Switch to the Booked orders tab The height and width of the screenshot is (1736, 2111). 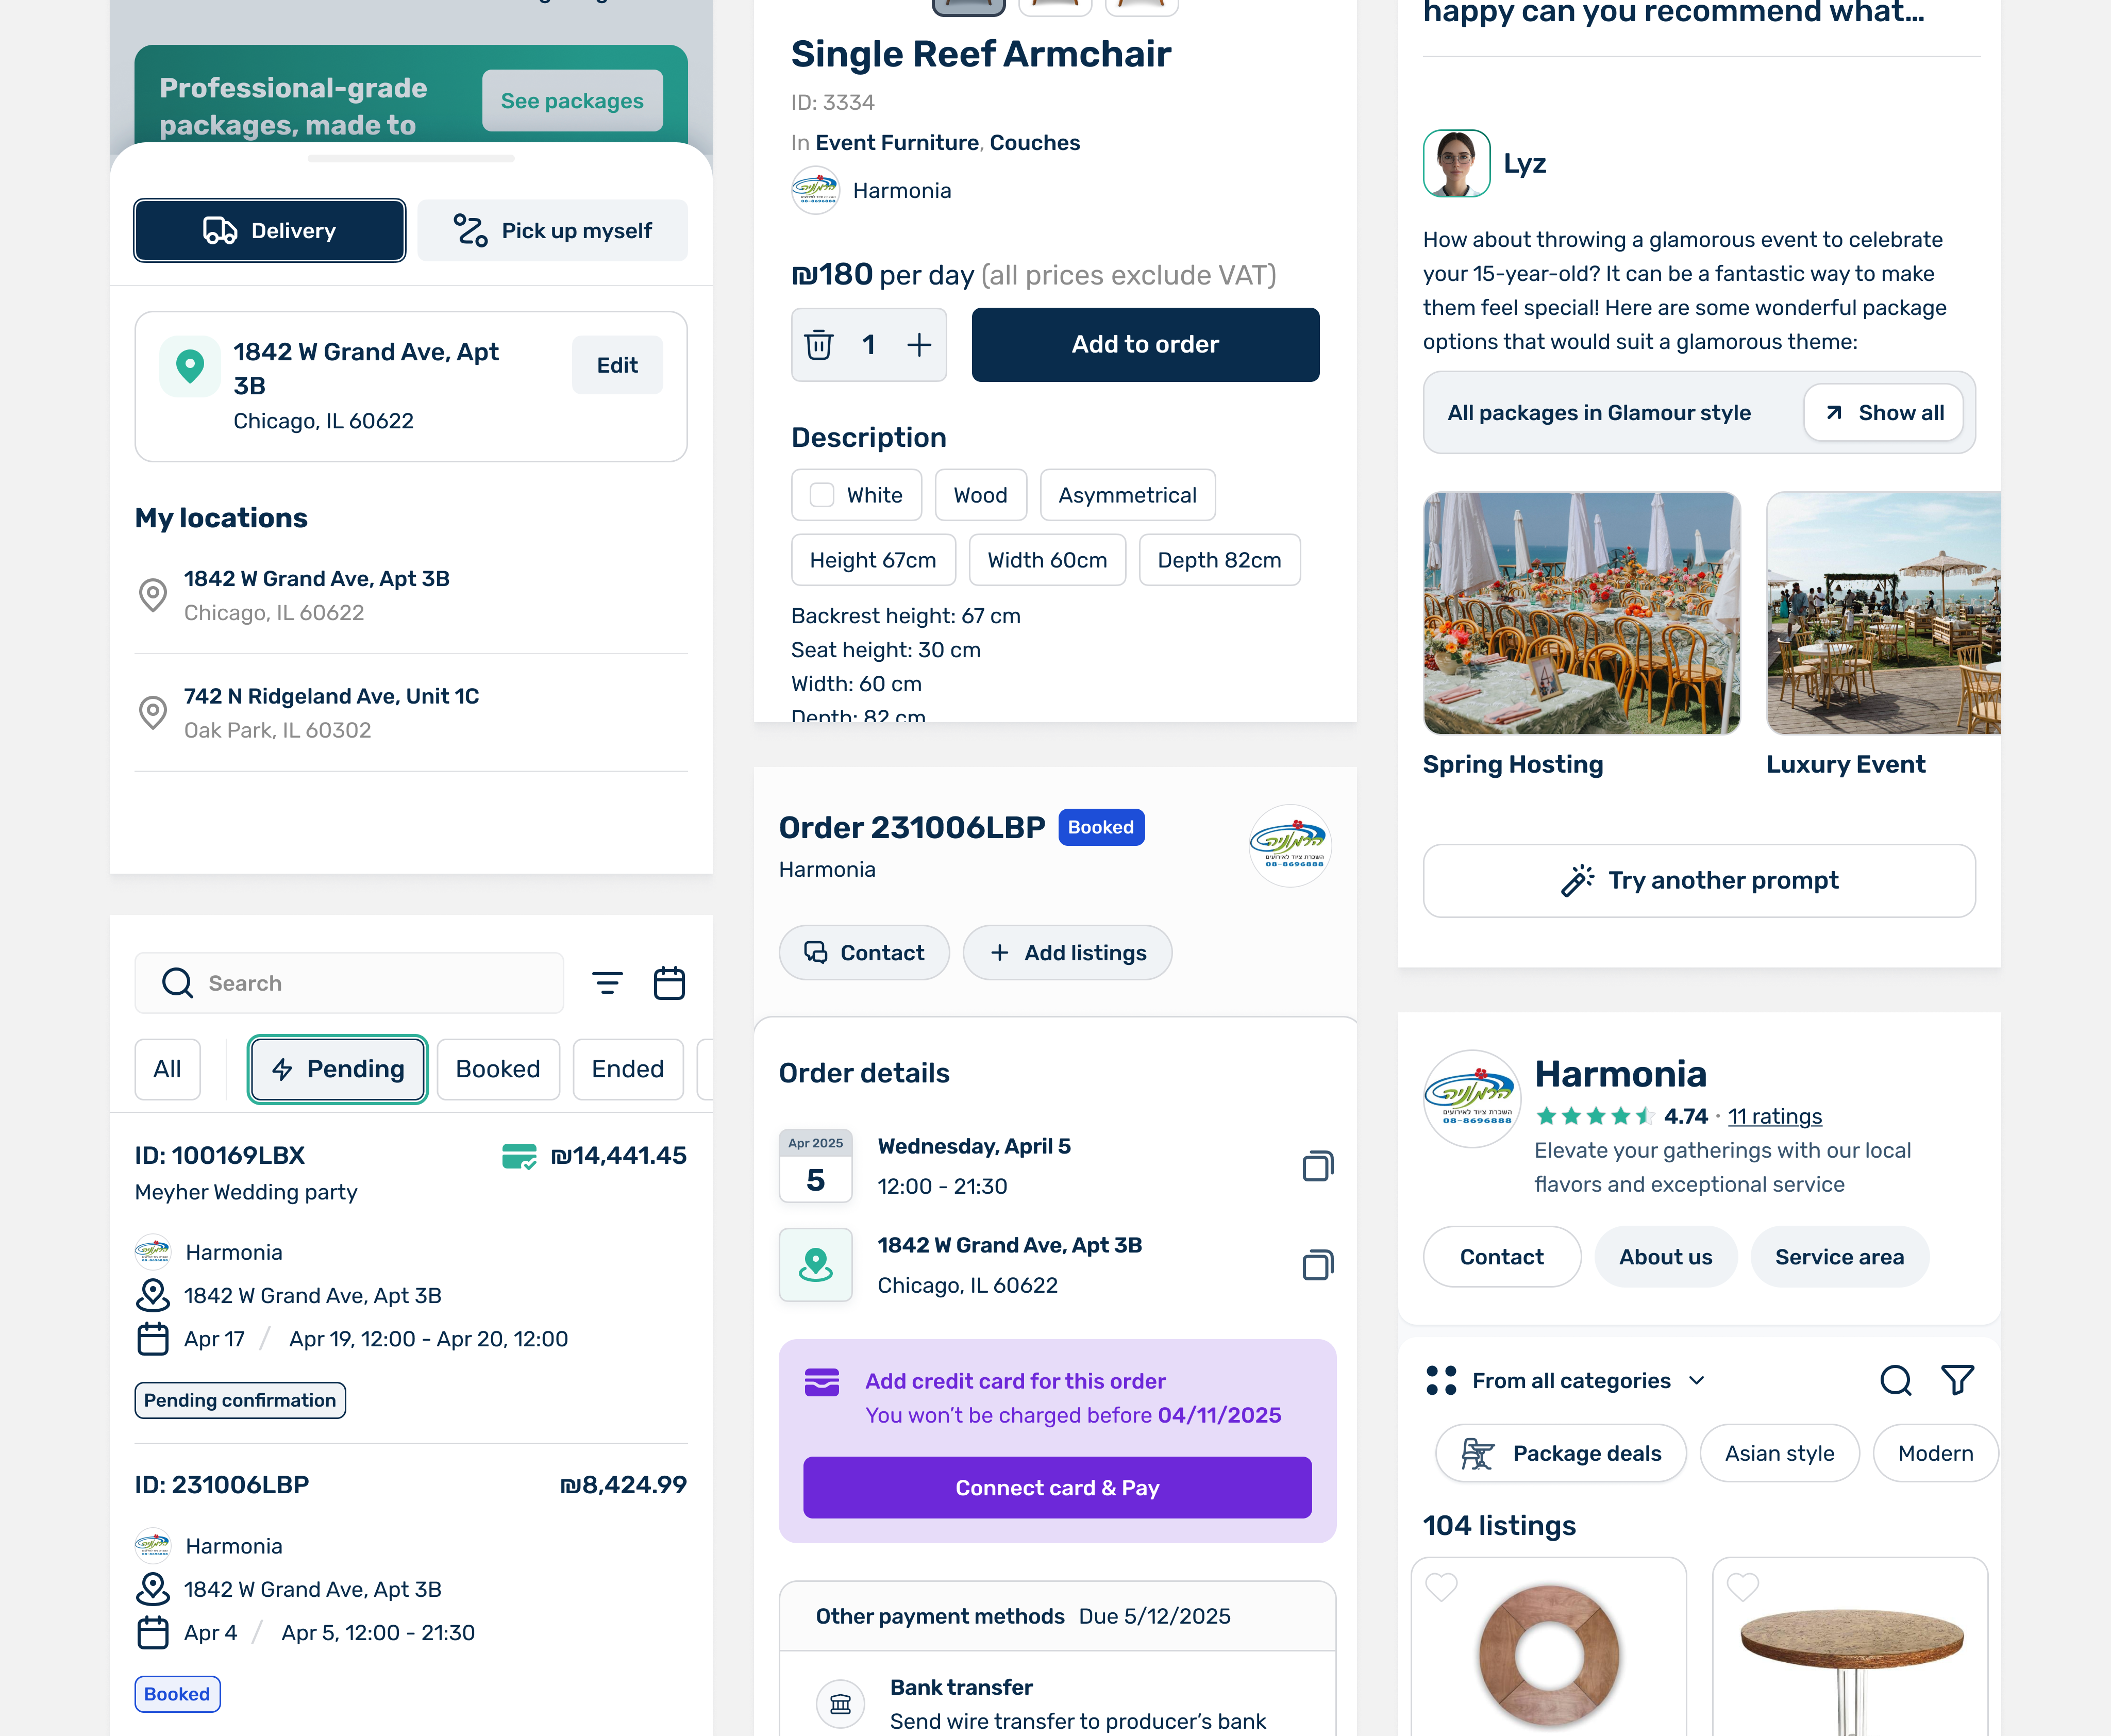(498, 1069)
